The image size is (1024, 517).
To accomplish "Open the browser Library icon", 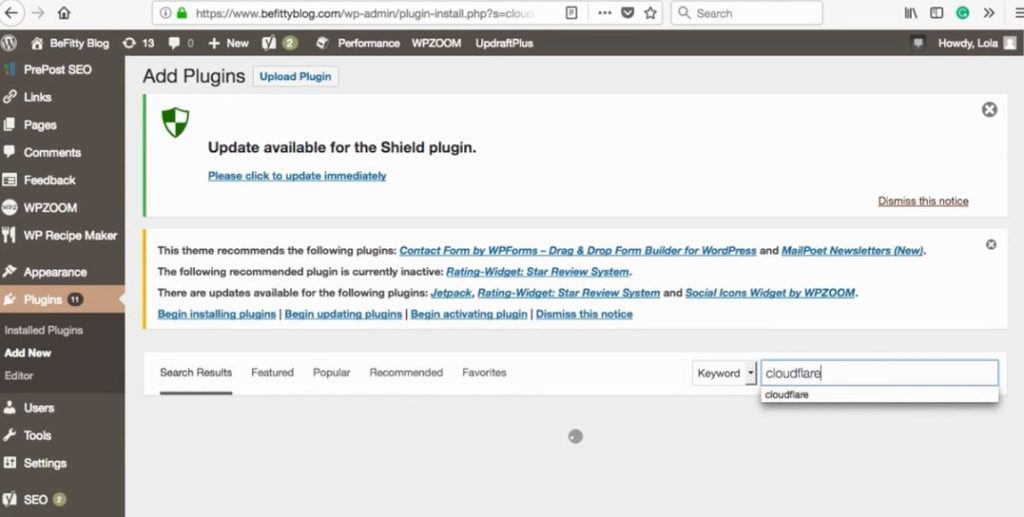I will 911,13.
